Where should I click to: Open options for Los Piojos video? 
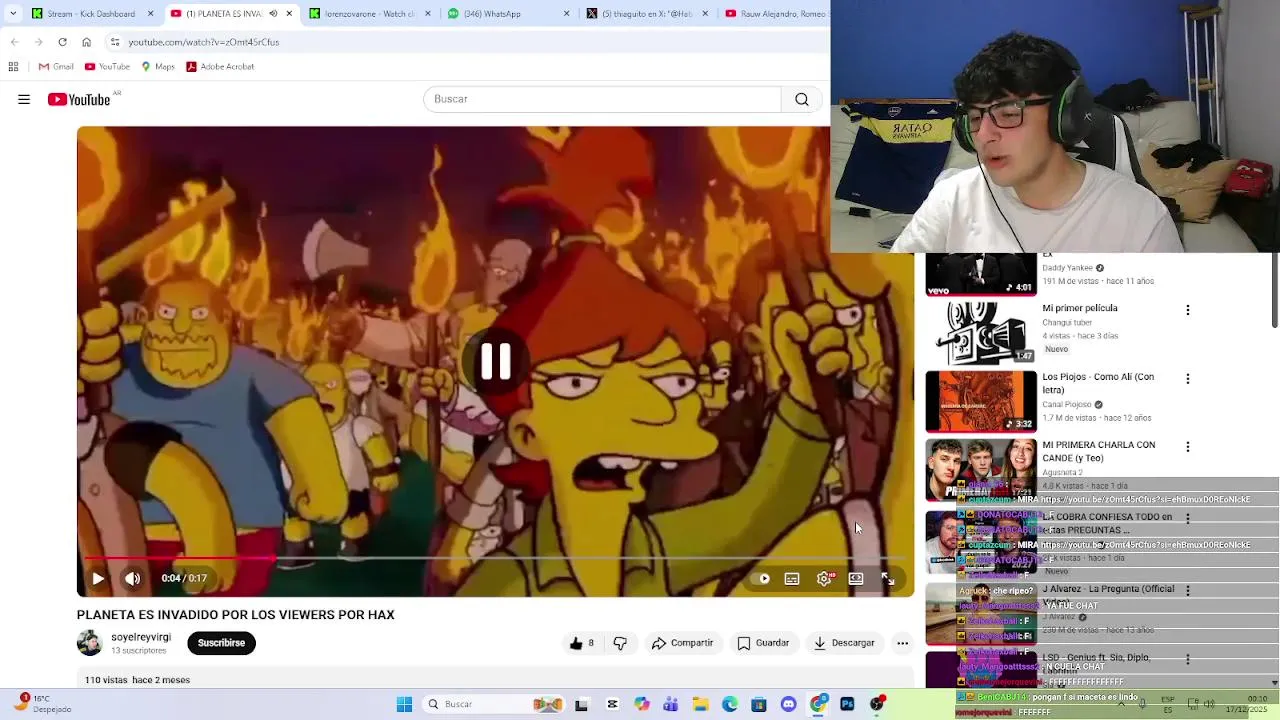click(1187, 379)
